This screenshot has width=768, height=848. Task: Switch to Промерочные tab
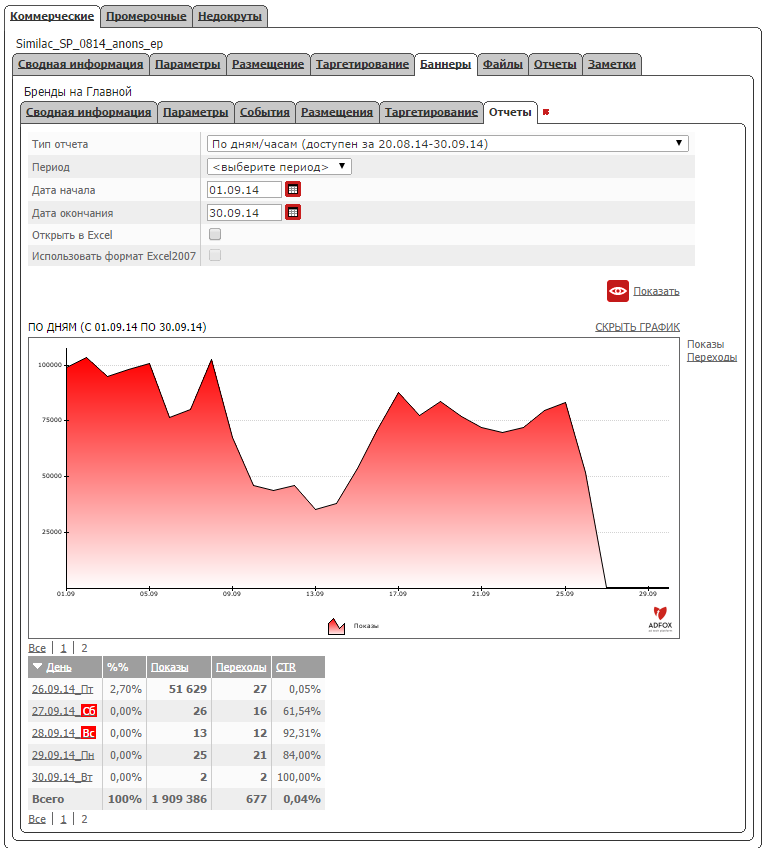(146, 16)
